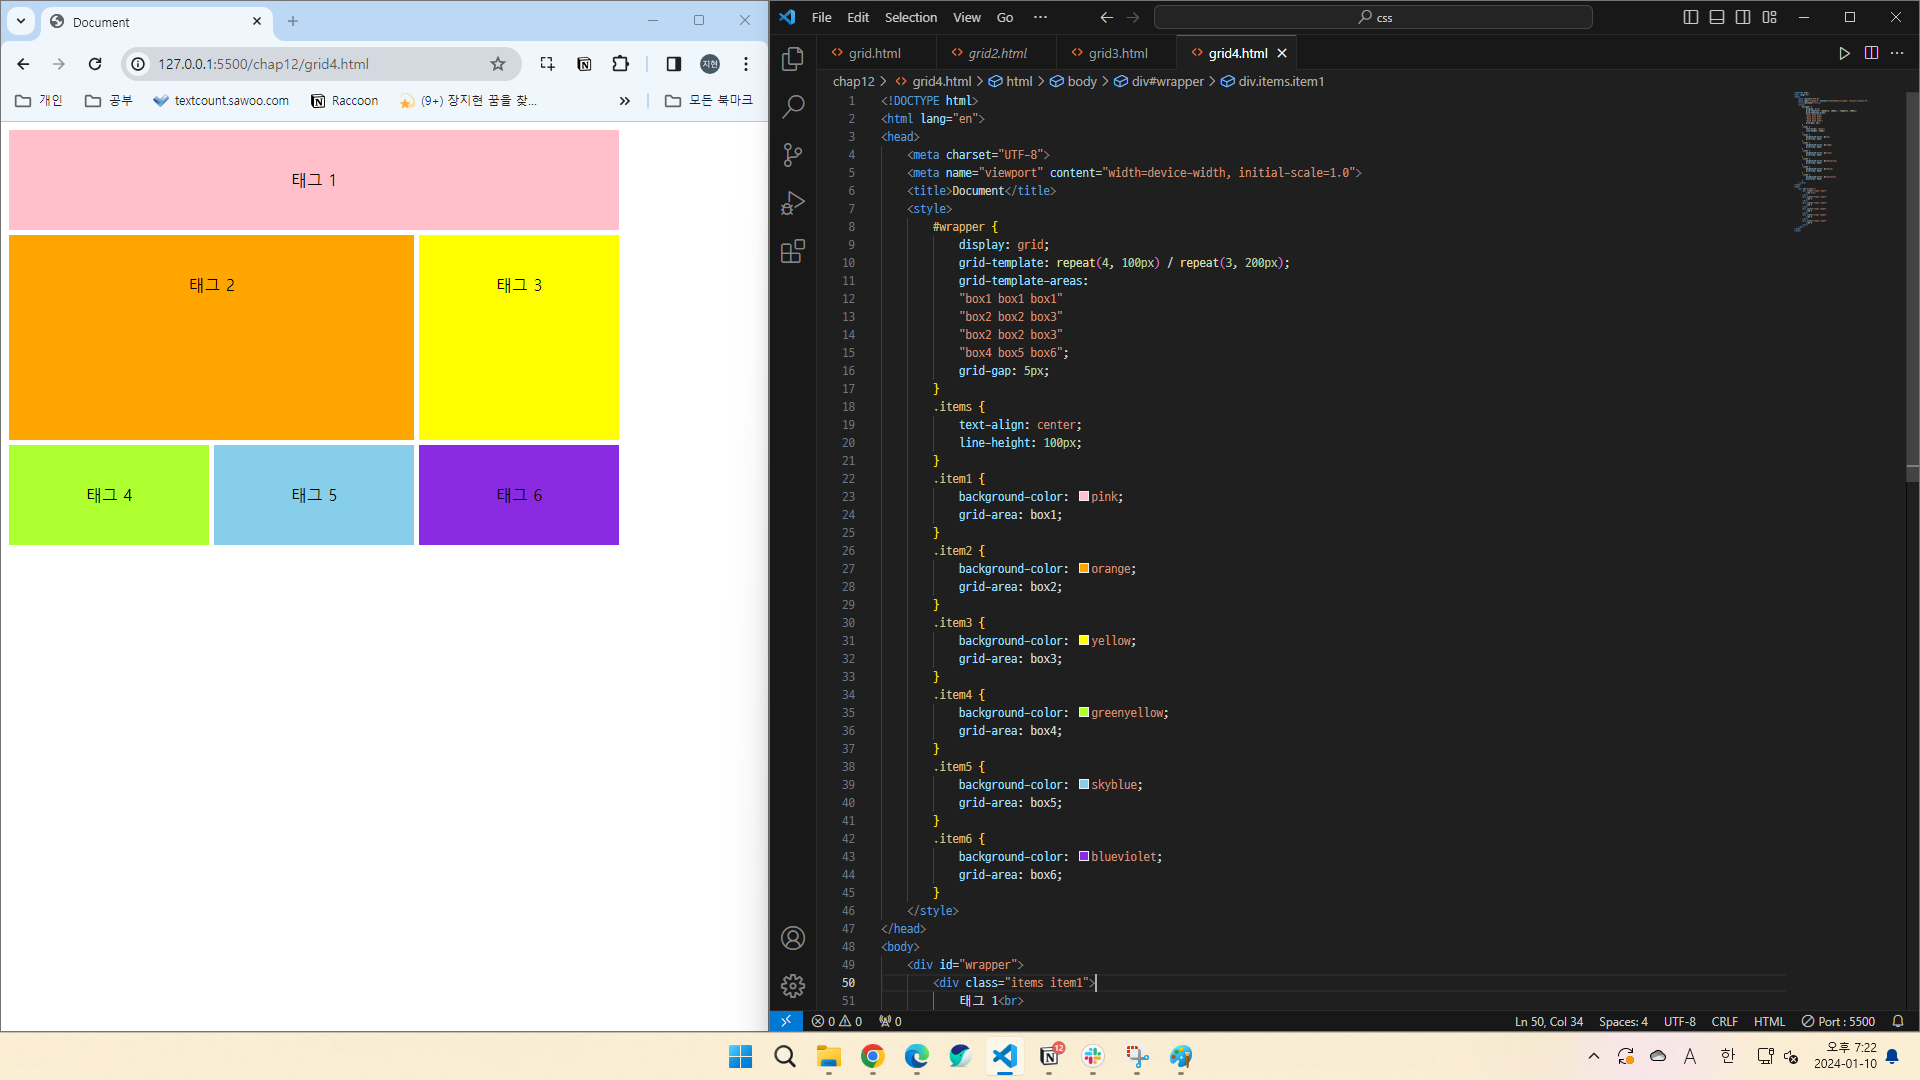This screenshot has height=1080, width=1920.
Task: Click the greenyellow color swatch in code
Action: (x=1084, y=712)
